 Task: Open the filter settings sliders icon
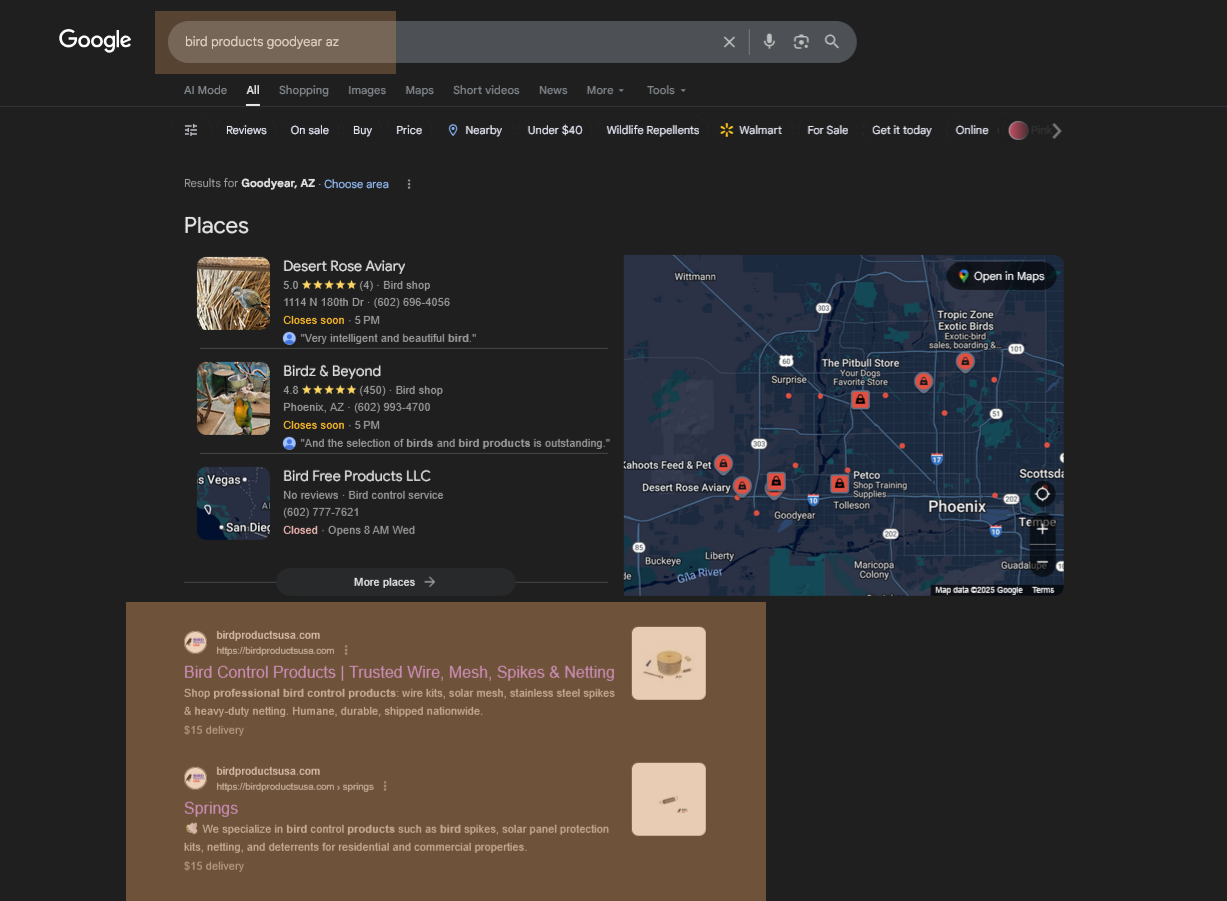191,130
